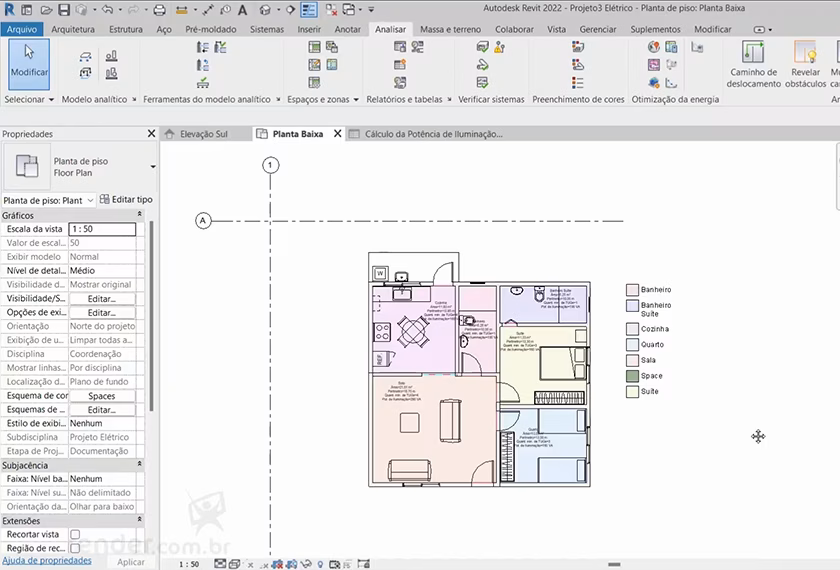Toggle the Região de recorte checkbox
Viewport: 840px width, 570px height.
[x=75, y=549]
